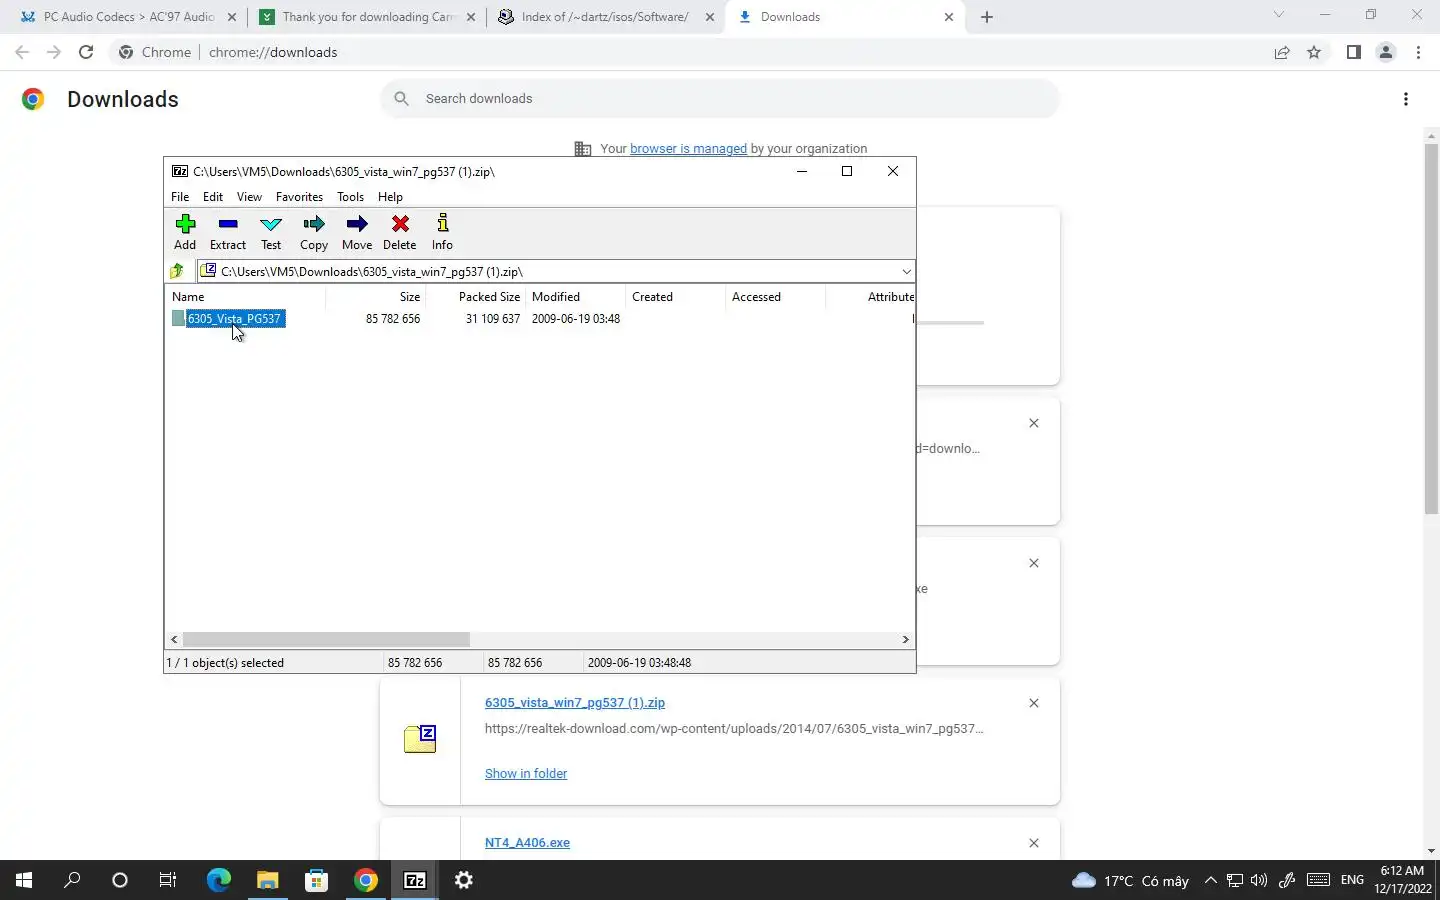Image resolution: width=1440 pixels, height=900 pixels.
Task: Open the Chrome profile icon
Action: pyautogui.click(x=1386, y=52)
